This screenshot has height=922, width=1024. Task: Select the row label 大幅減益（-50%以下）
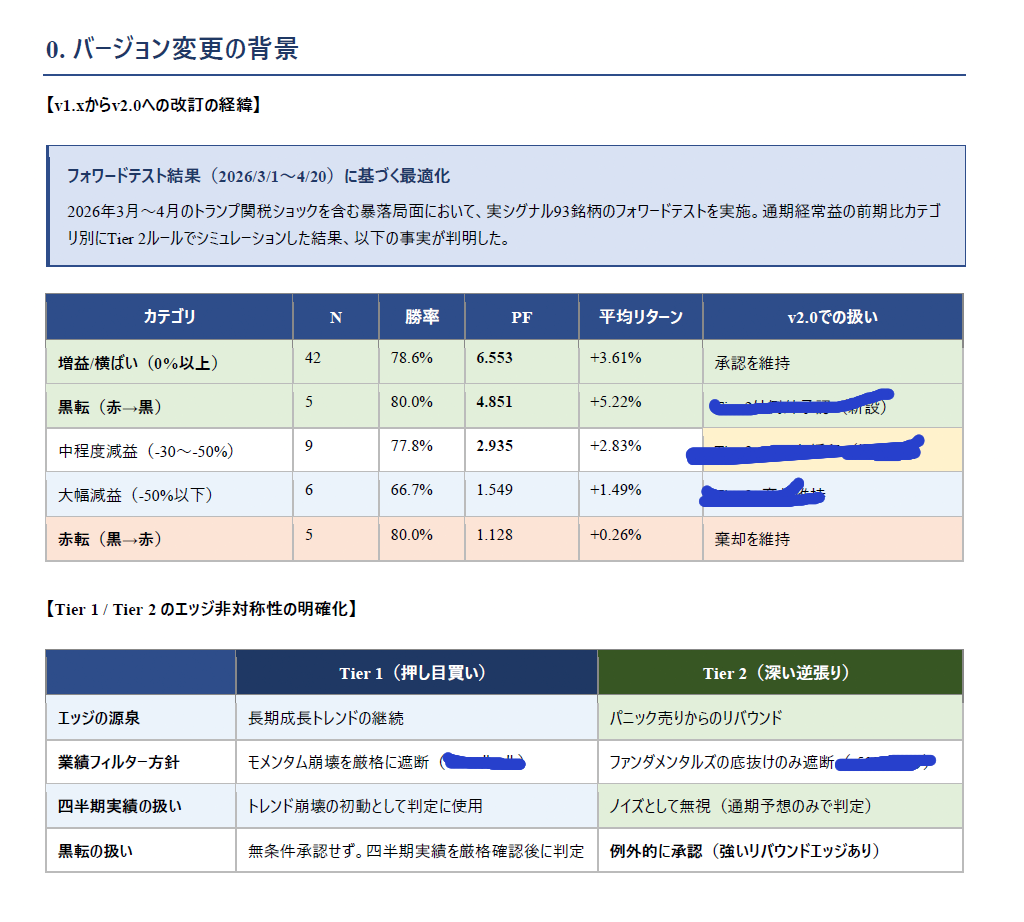click(135, 495)
